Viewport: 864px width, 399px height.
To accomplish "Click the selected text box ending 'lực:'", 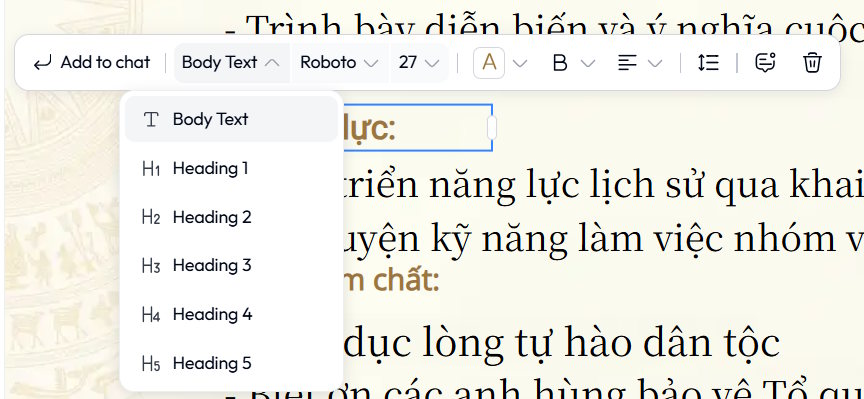I will point(417,127).
